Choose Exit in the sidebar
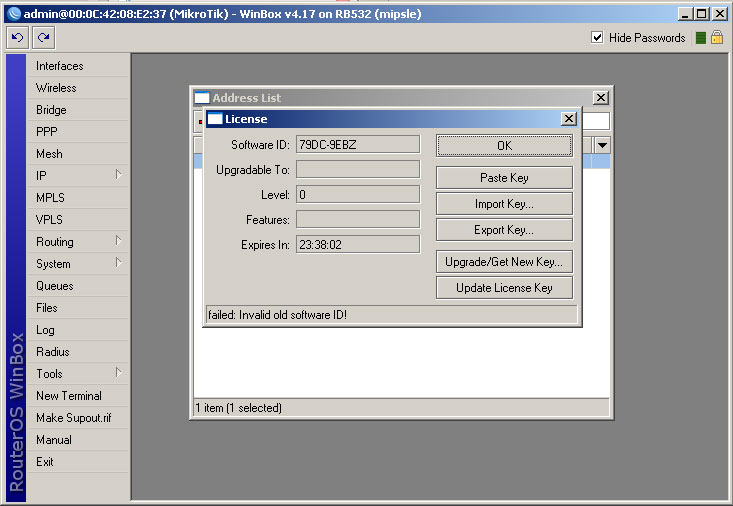 pos(78,462)
